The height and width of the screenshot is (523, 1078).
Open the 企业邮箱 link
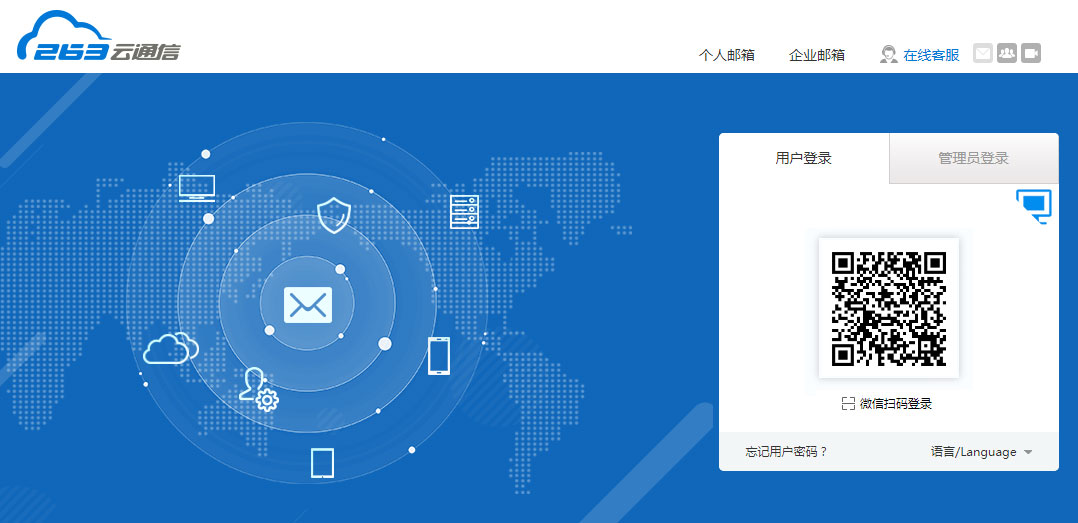(817, 55)
